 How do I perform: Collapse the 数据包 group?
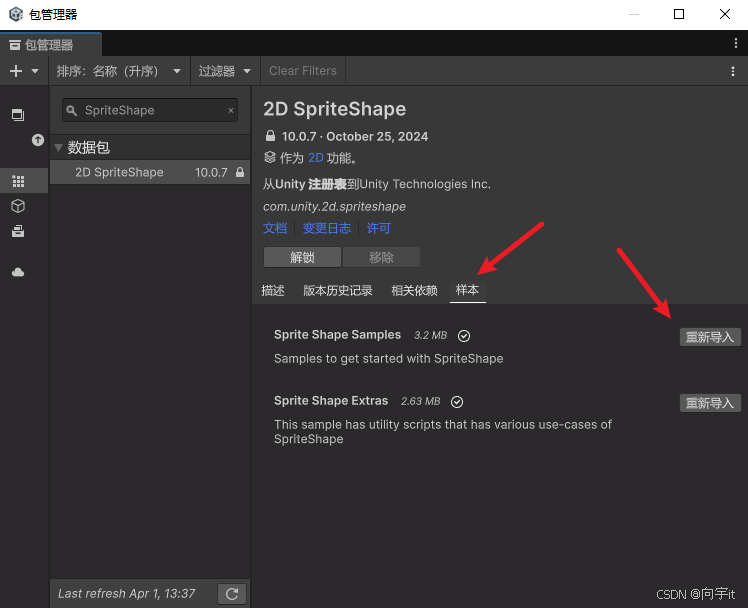58,147
